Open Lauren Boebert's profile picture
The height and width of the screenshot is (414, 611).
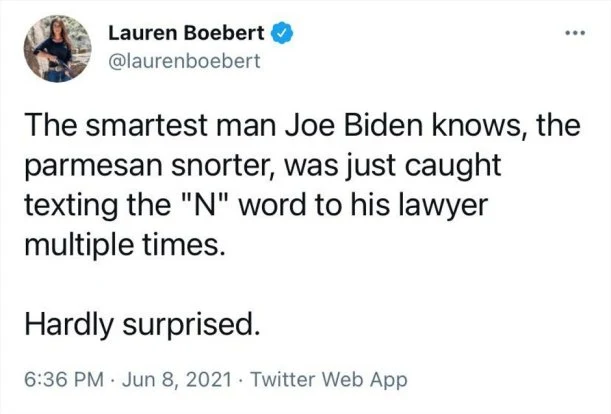58,48
